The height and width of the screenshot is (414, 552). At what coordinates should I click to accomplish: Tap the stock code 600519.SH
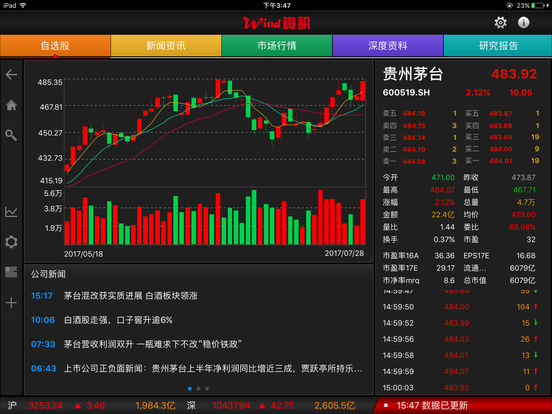(406, 93)
